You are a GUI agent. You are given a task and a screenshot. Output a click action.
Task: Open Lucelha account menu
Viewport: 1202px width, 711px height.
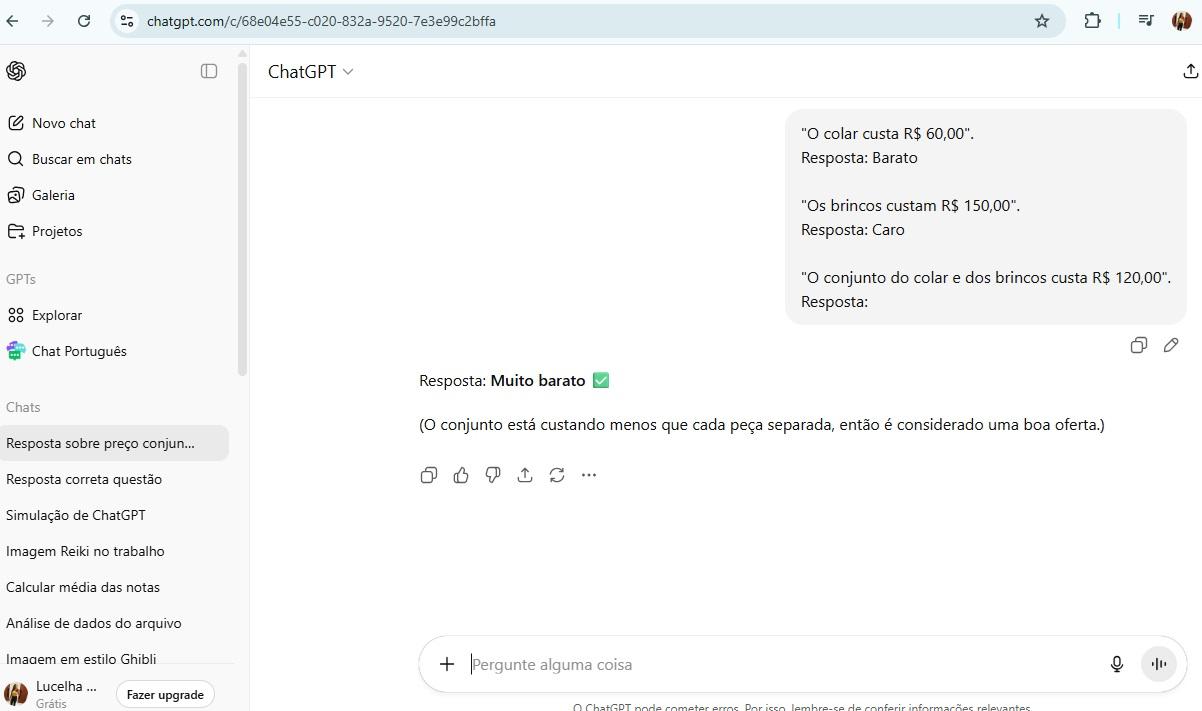(52, 694)
